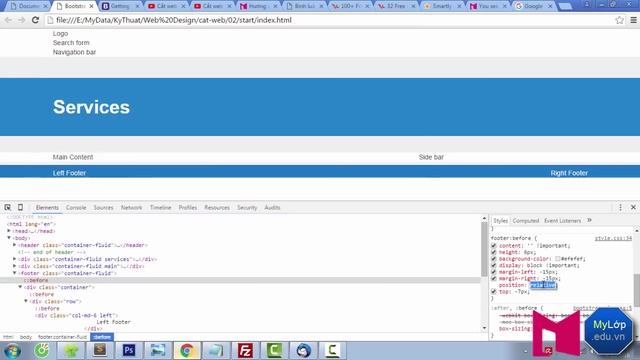Open Windows Start orb
Viewport: 640px width, 360px height.
point(13,351)
